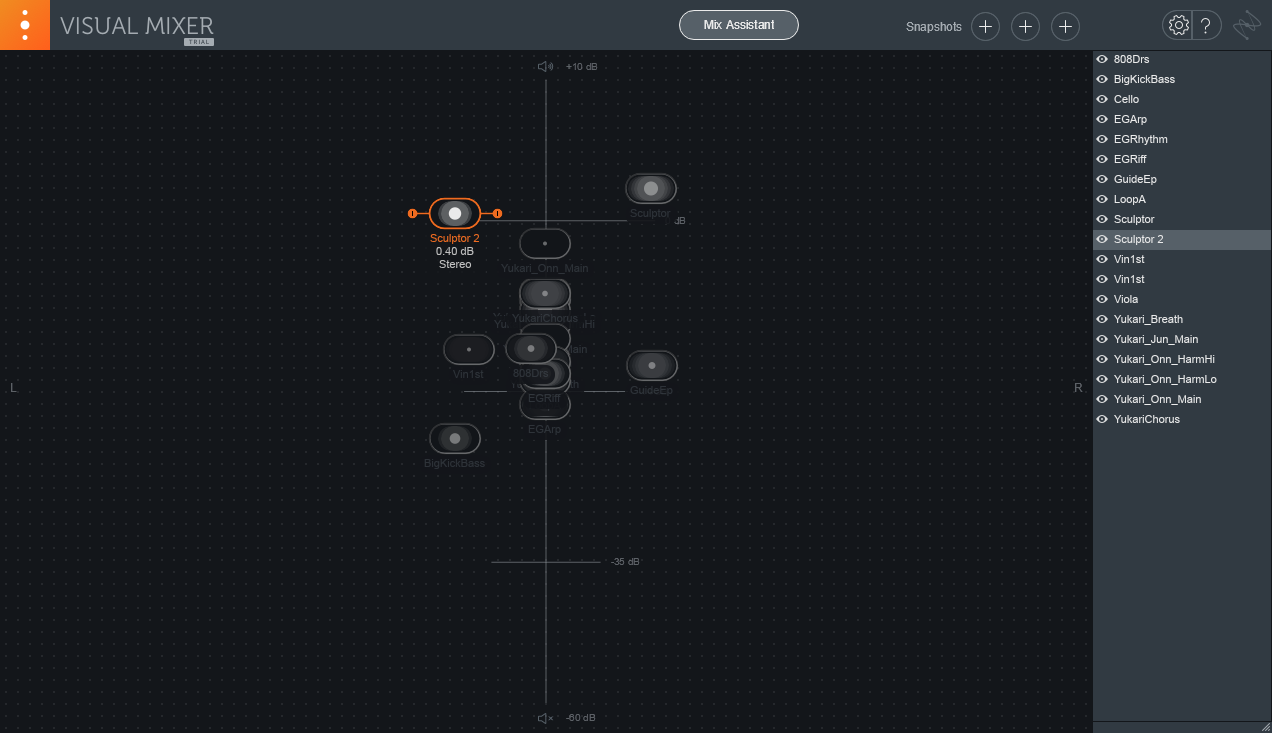Image resolution: width=1272 pixels, height=733 pixels.
Task: Select the 808Drs node on canvas
Action: [x=531, y=348]
